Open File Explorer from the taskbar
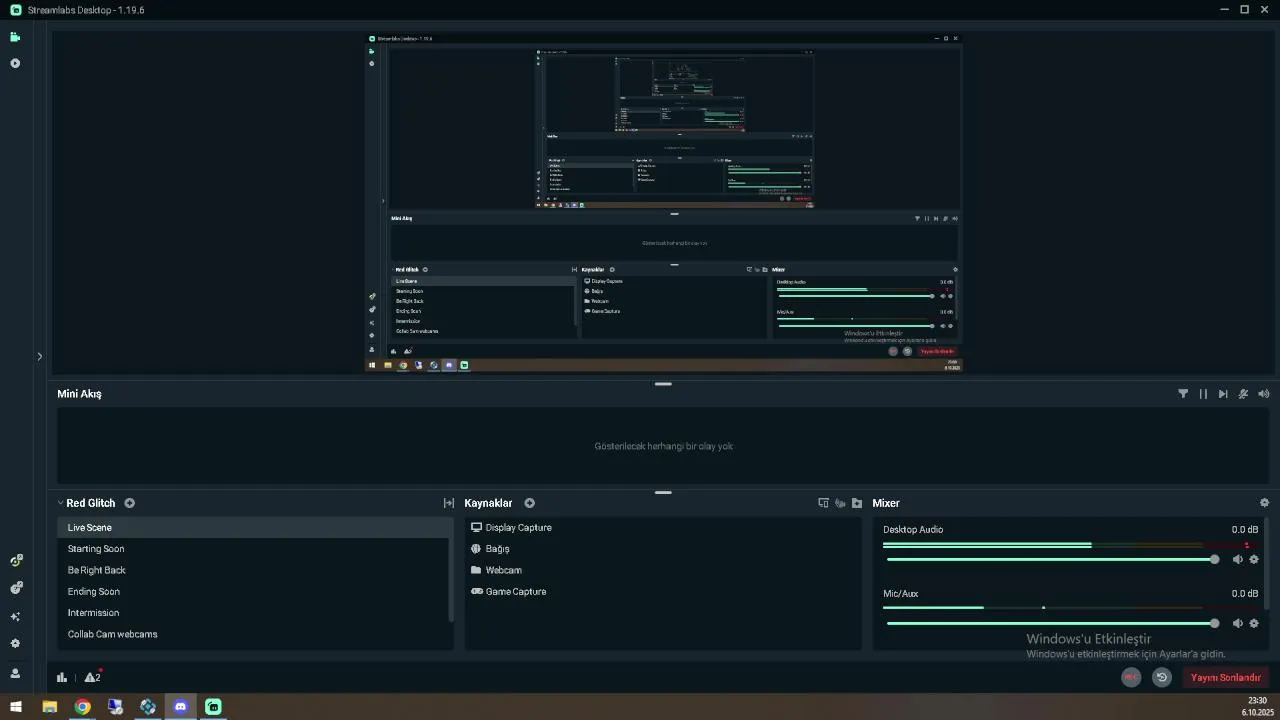The width and height of the screenshot is (1280, 720). (49, 707)
